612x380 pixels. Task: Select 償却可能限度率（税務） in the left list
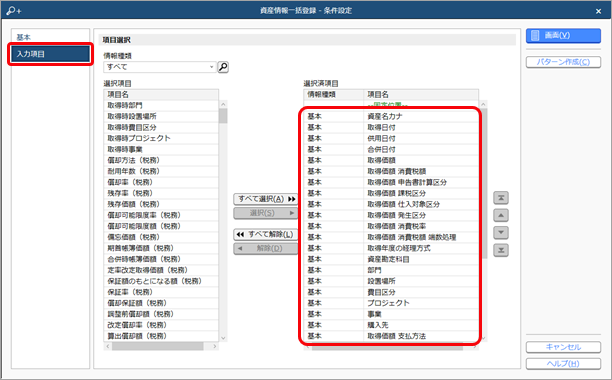click(x=161, y=215)
